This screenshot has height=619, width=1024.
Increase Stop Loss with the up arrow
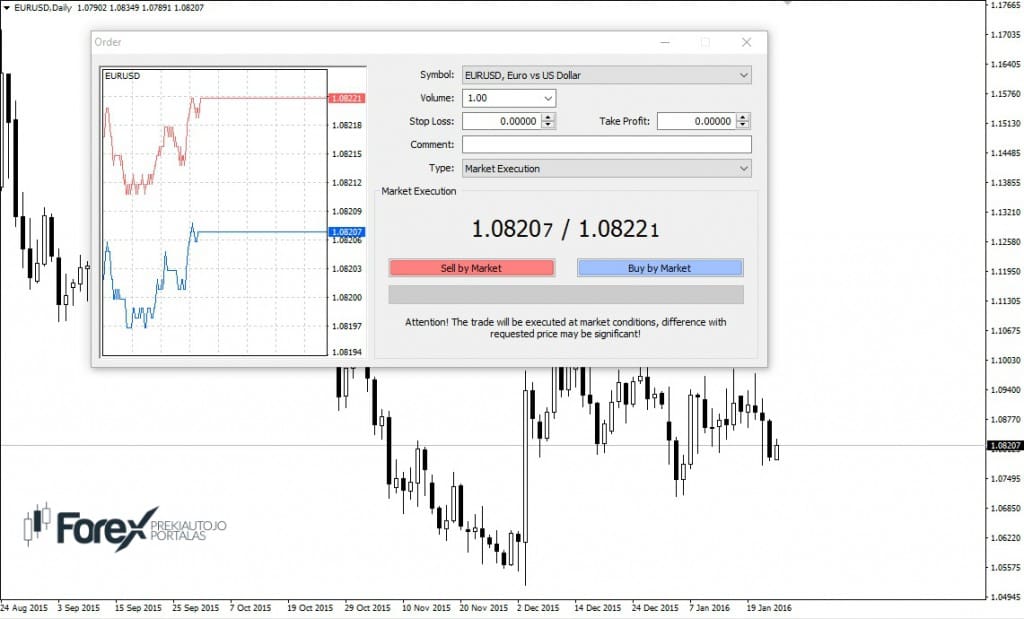click(x=549, y=118)
